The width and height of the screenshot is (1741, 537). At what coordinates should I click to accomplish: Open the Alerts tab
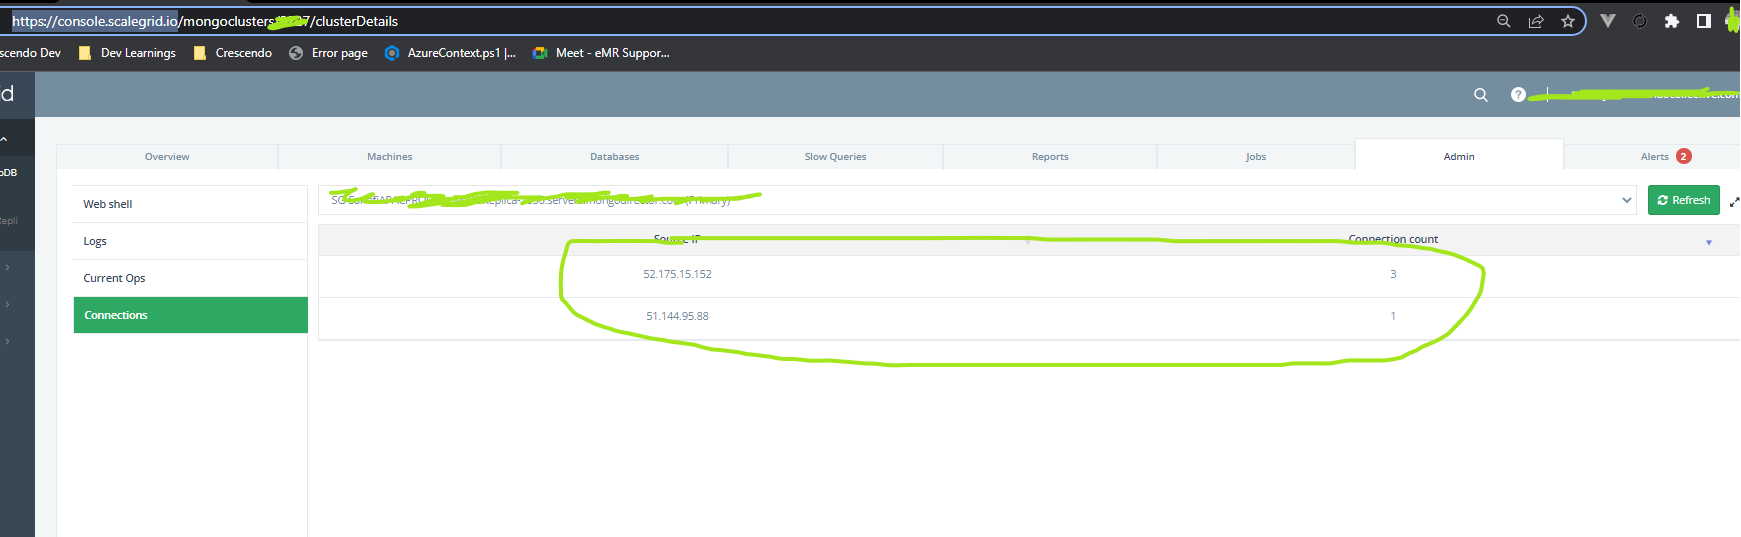[1654, 157]
